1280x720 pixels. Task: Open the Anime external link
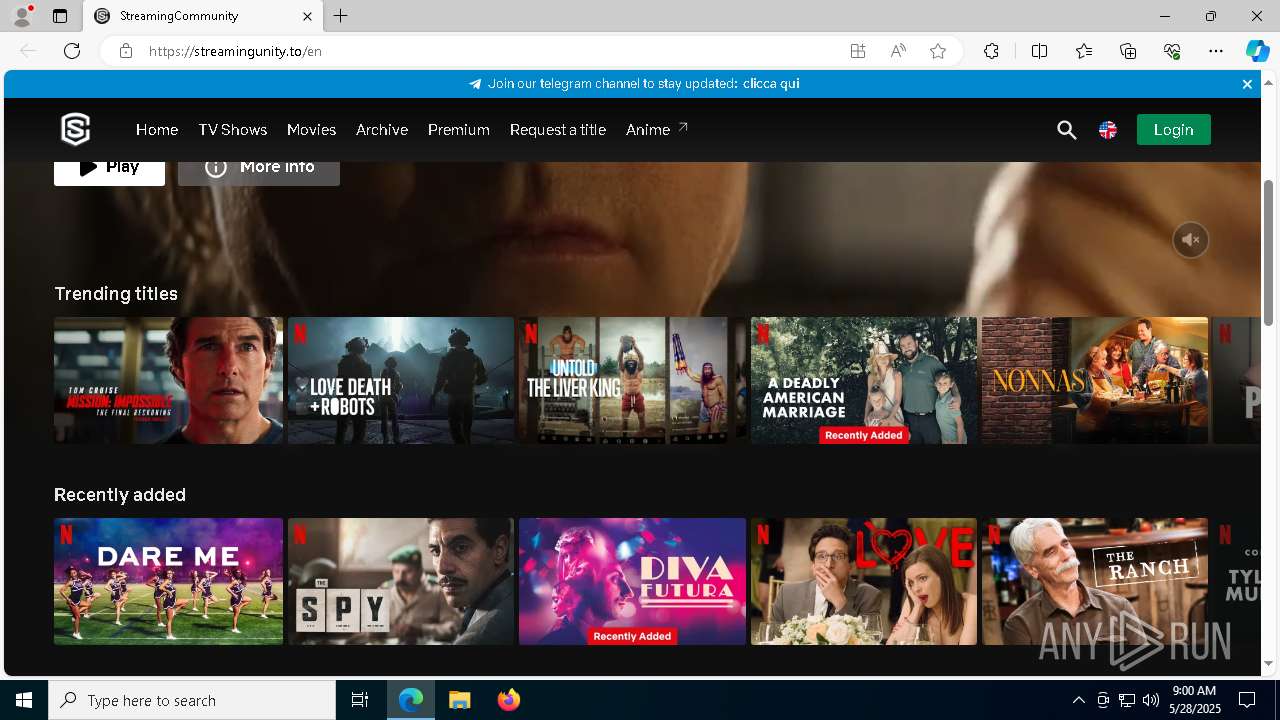[657, 130]
